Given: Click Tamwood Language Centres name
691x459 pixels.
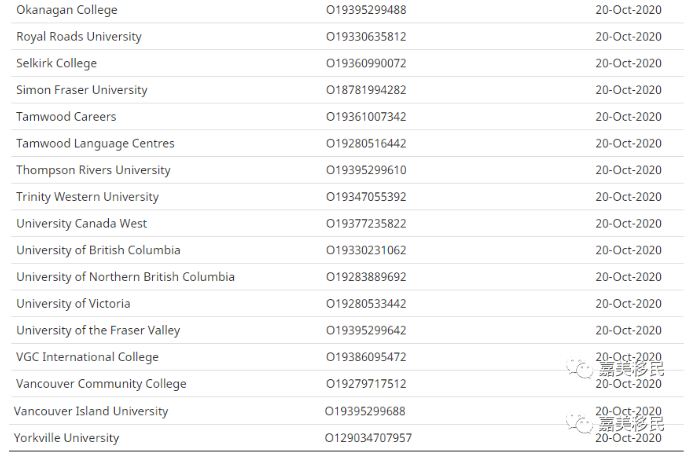Looking at the screenshot, I should pos(95,144).
